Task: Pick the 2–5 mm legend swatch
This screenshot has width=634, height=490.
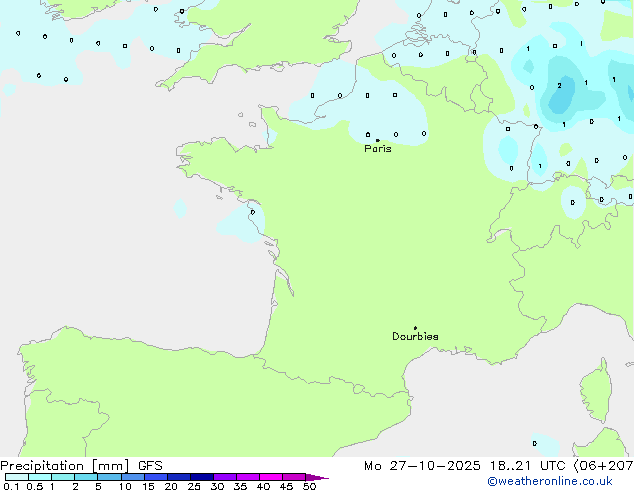Action: tap(86, 477)
